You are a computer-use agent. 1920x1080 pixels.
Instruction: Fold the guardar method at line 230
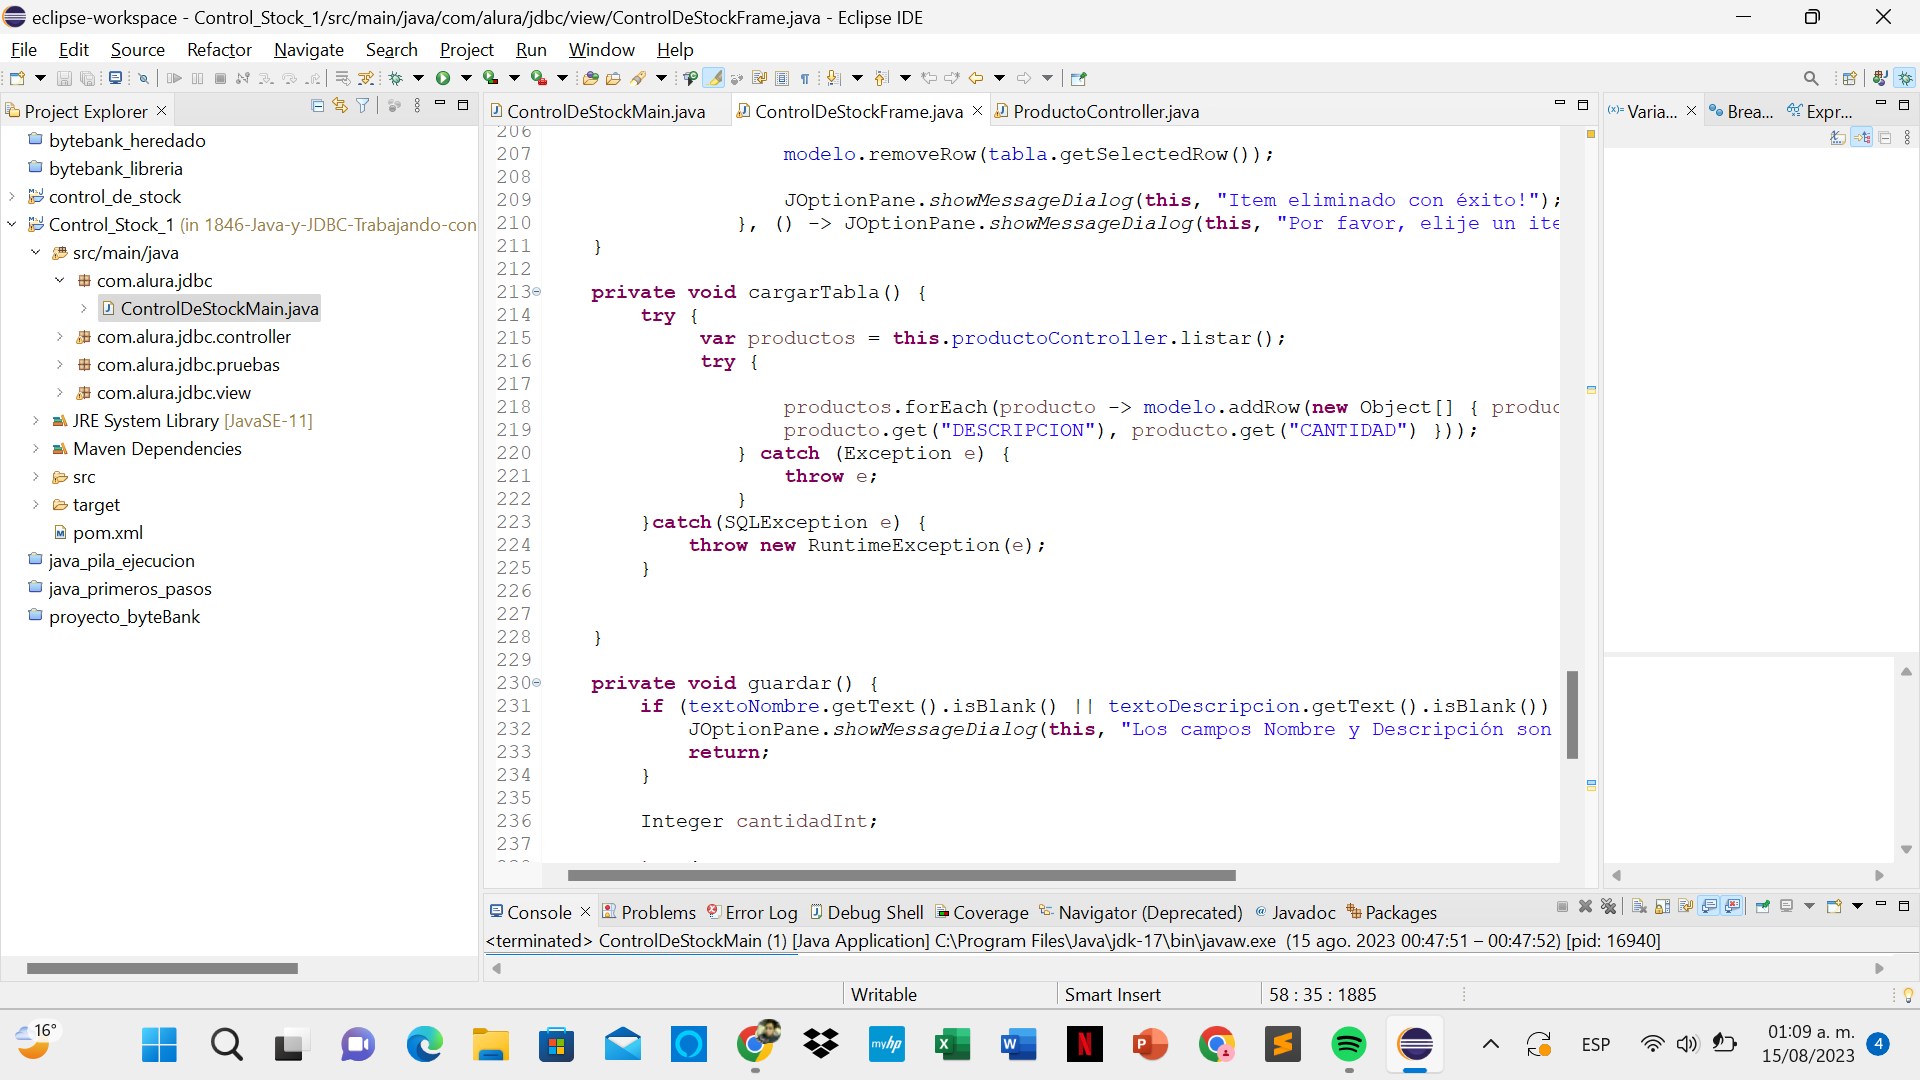[537, 683]
